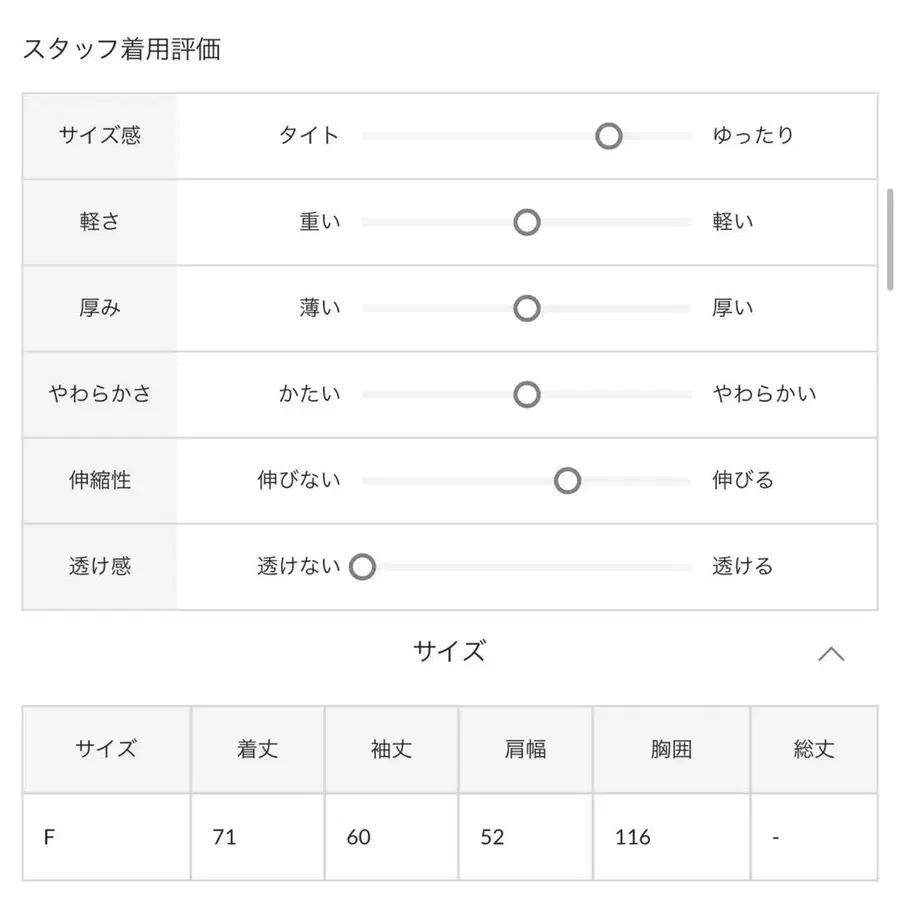Click the 着丈 column header
Screen dimensions: 900x900
click(257, 750)
